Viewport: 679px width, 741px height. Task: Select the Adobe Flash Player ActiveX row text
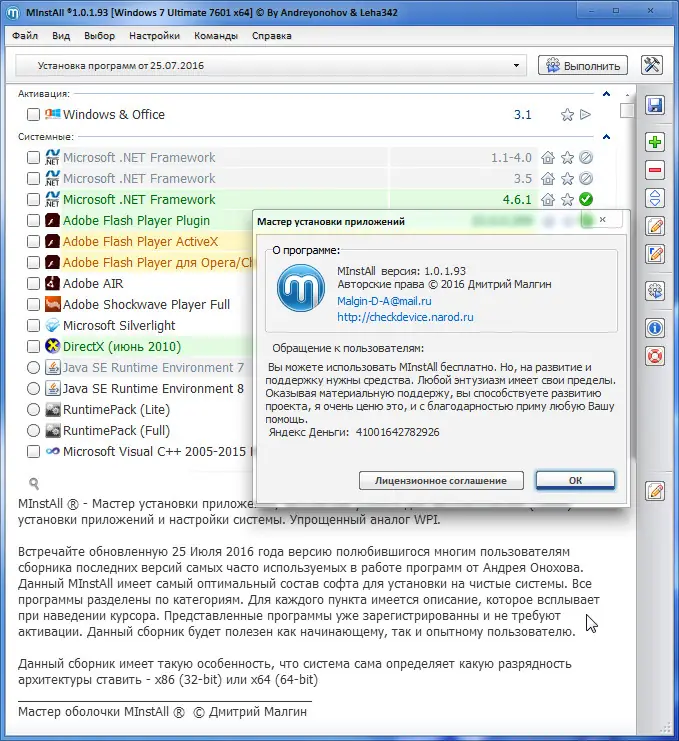(x=140, y=241)
